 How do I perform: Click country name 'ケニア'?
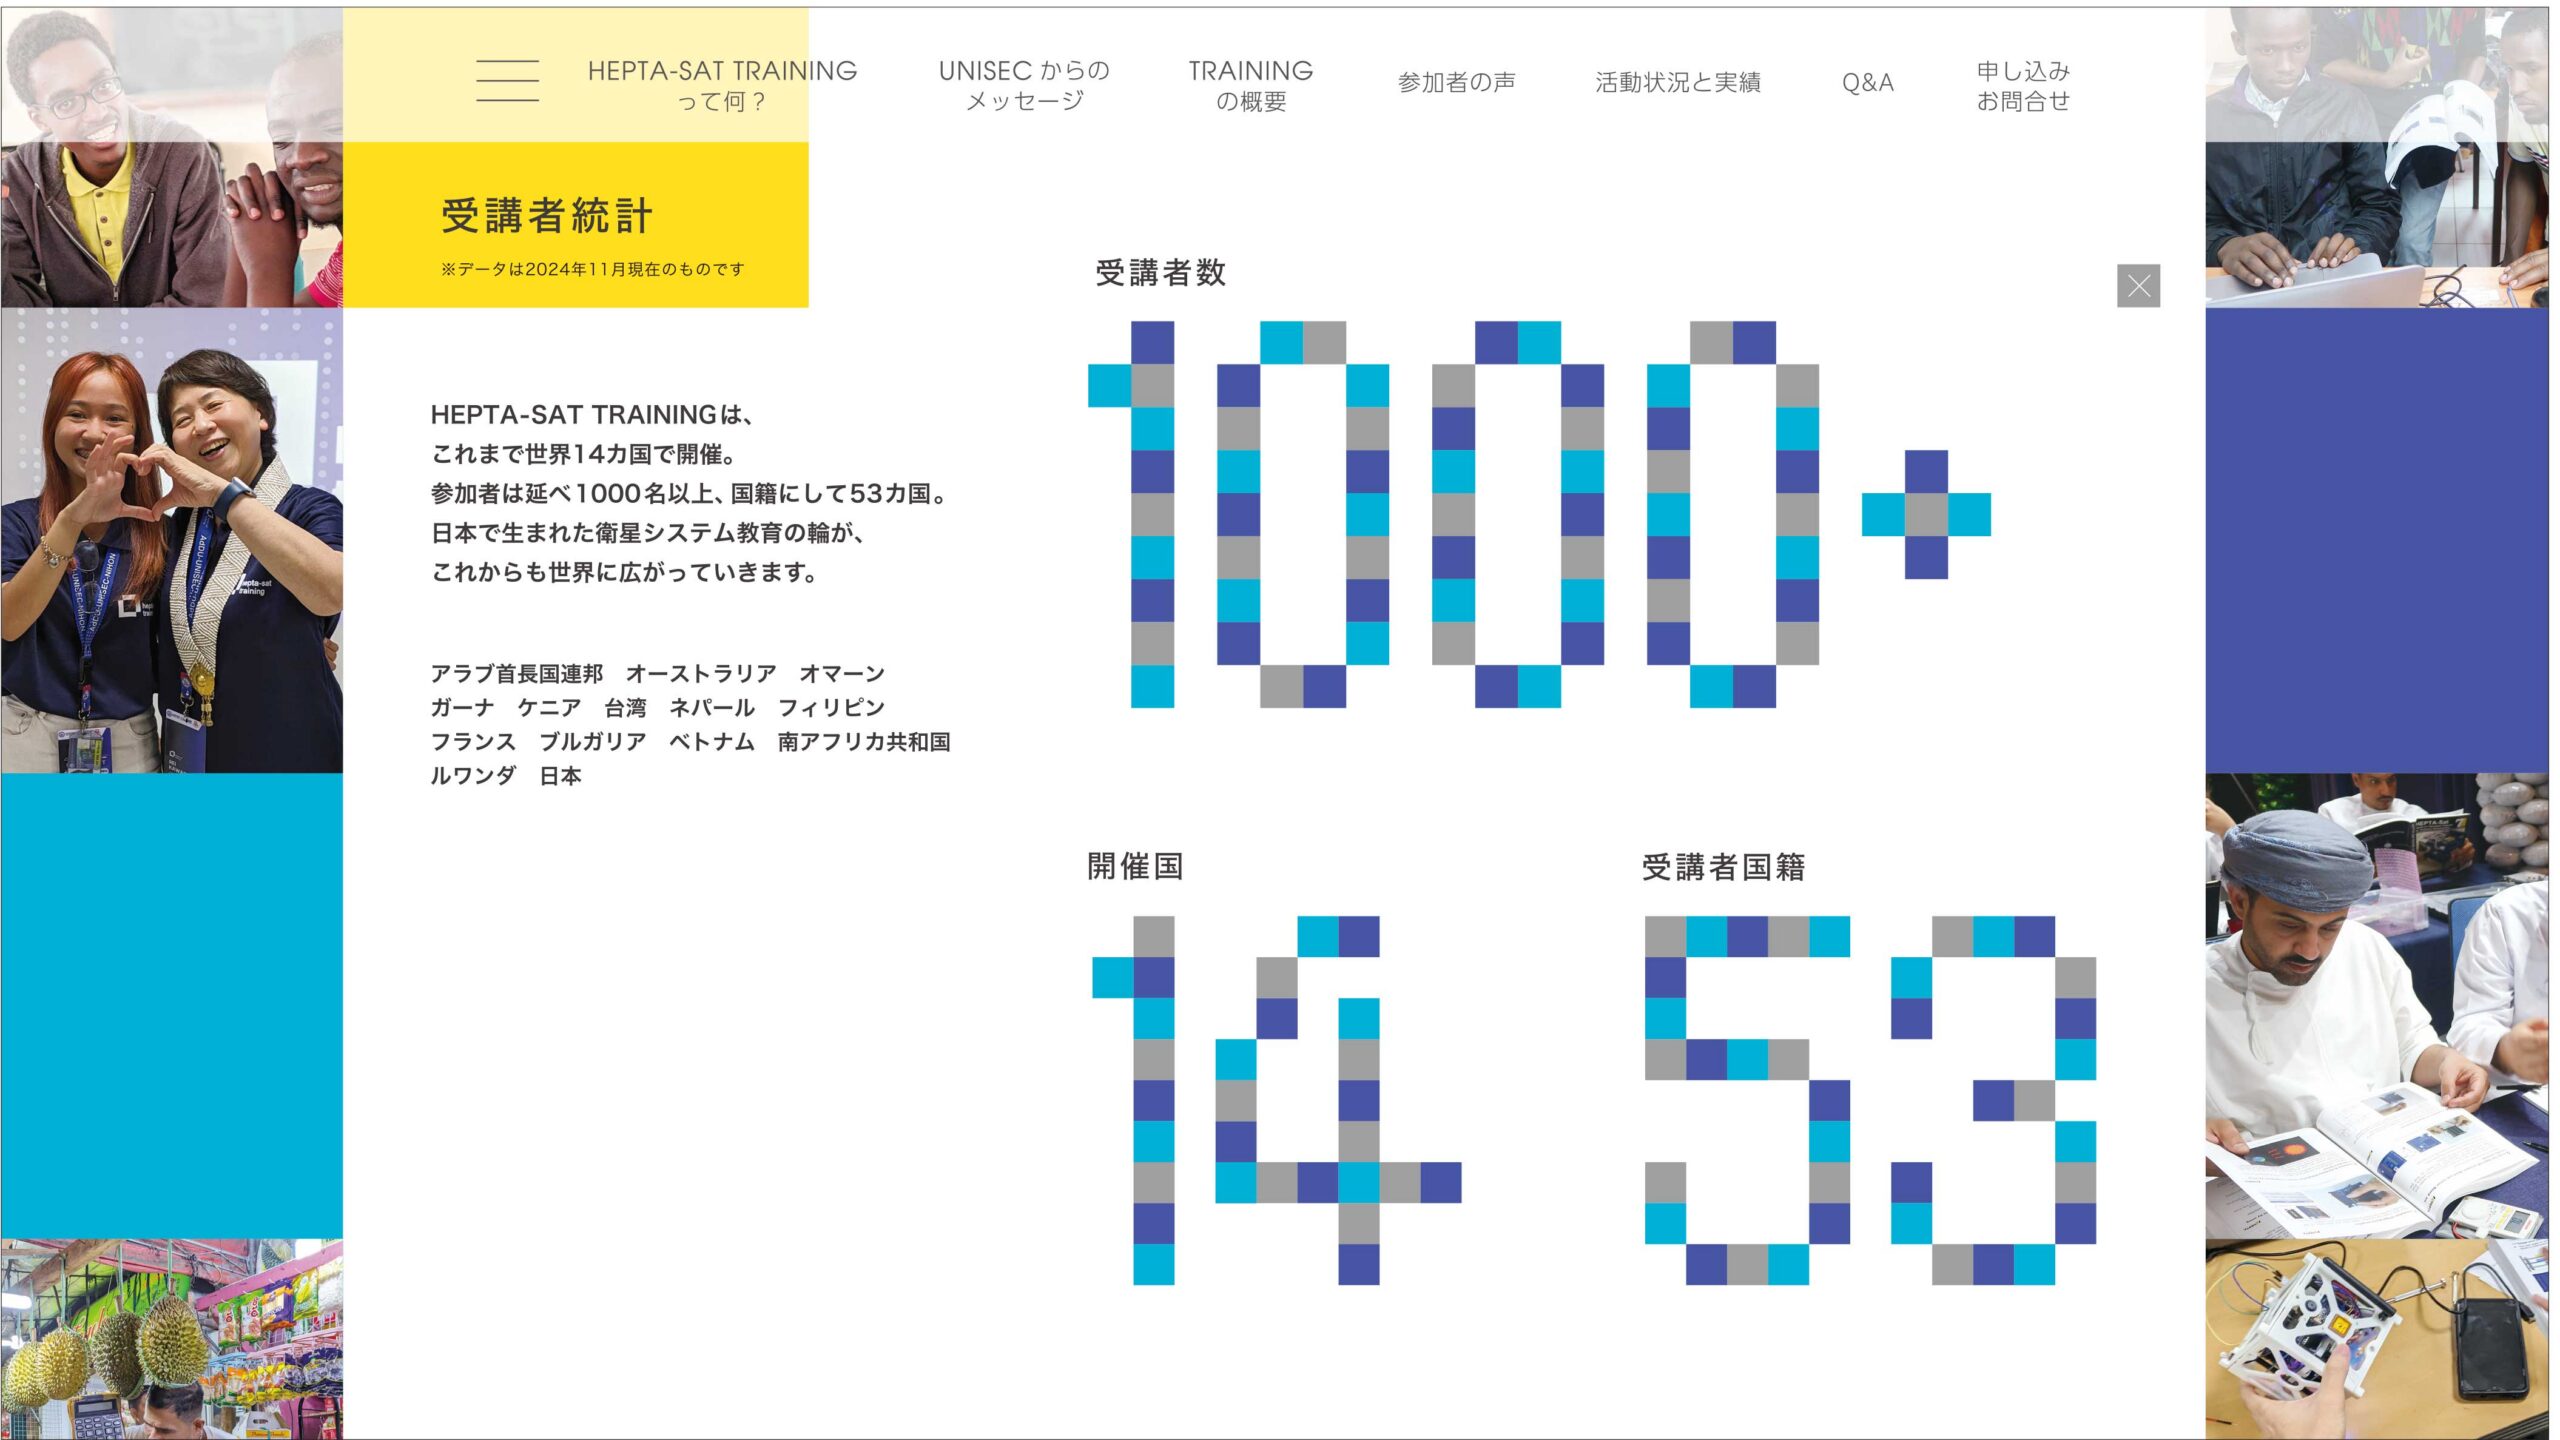549,708
